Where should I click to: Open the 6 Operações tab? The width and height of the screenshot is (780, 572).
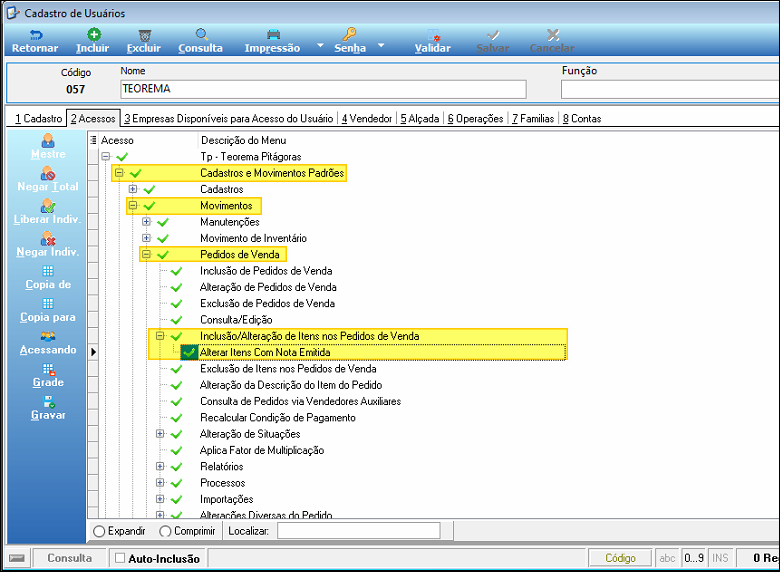point(476,118)
